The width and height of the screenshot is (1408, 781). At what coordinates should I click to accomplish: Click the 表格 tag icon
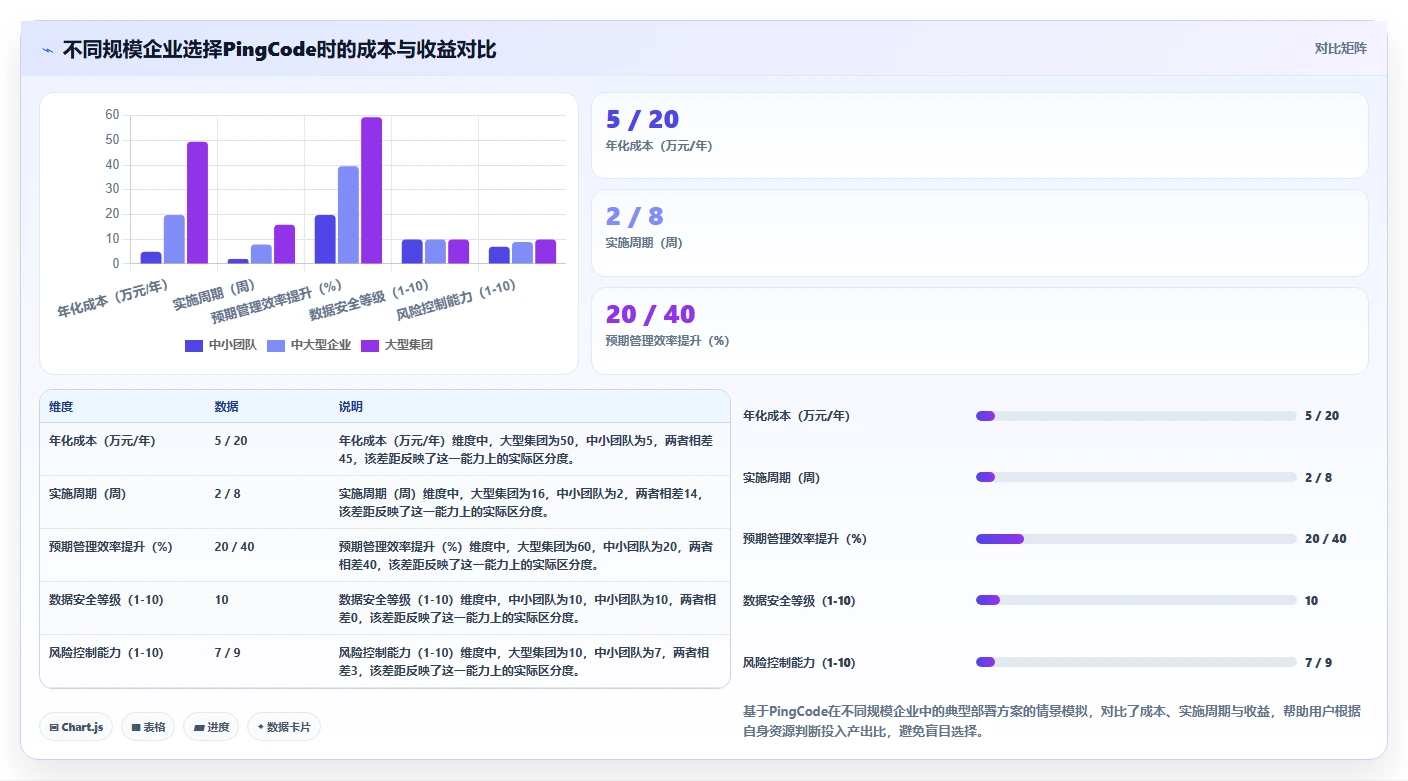point(135,727)
